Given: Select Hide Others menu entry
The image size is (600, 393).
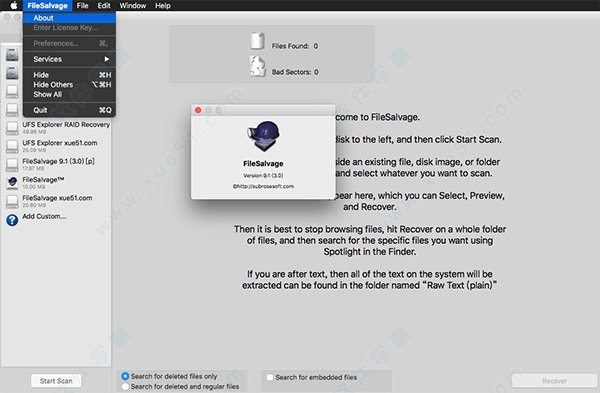Looking at the screenshot, I should tap(69, 85).
